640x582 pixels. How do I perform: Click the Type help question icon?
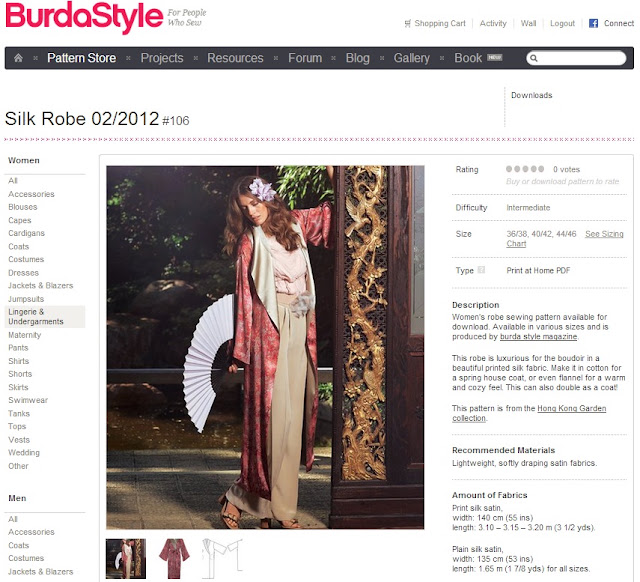point(481,270)
